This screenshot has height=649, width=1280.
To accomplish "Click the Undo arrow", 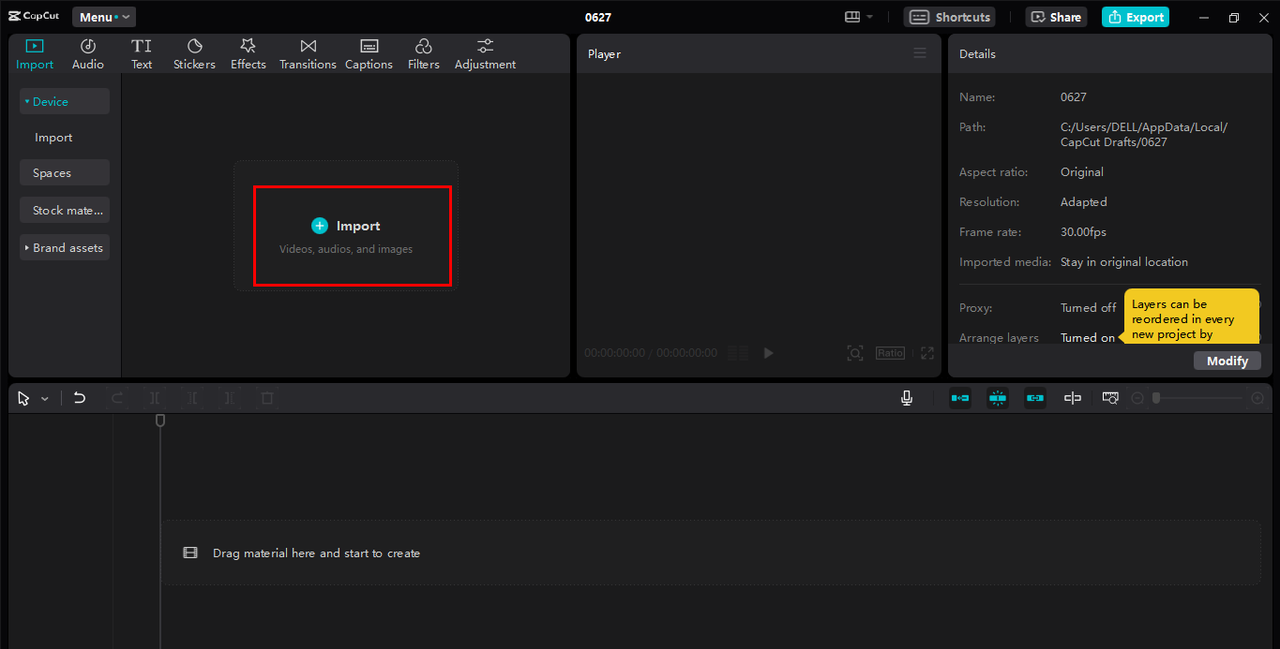I will point(80,398).
